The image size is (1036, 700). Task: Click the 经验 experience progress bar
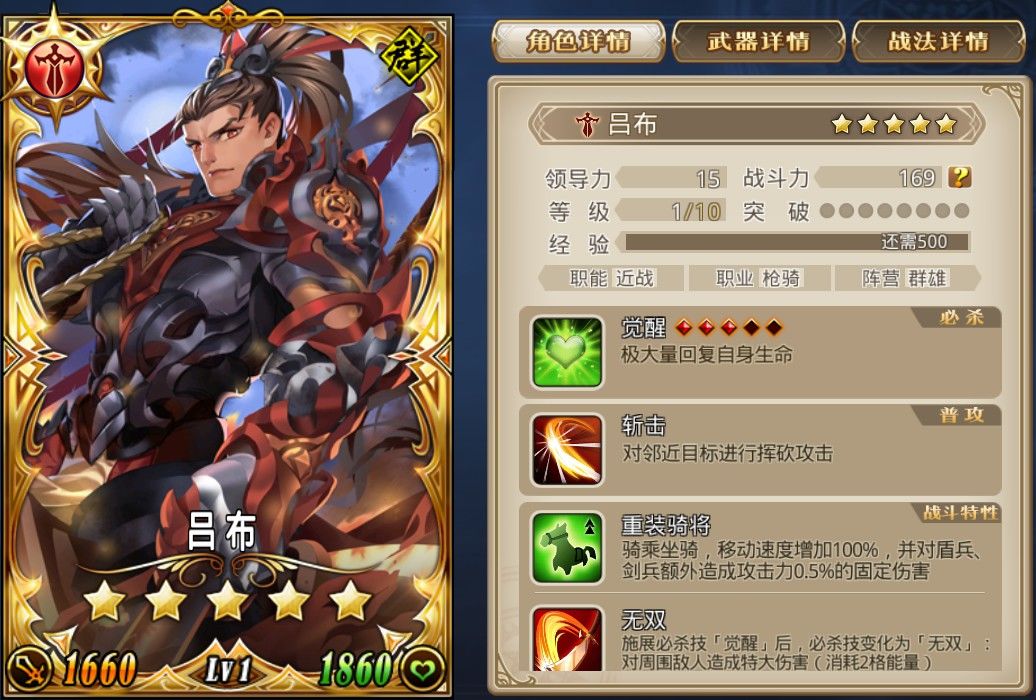(796, 242)
